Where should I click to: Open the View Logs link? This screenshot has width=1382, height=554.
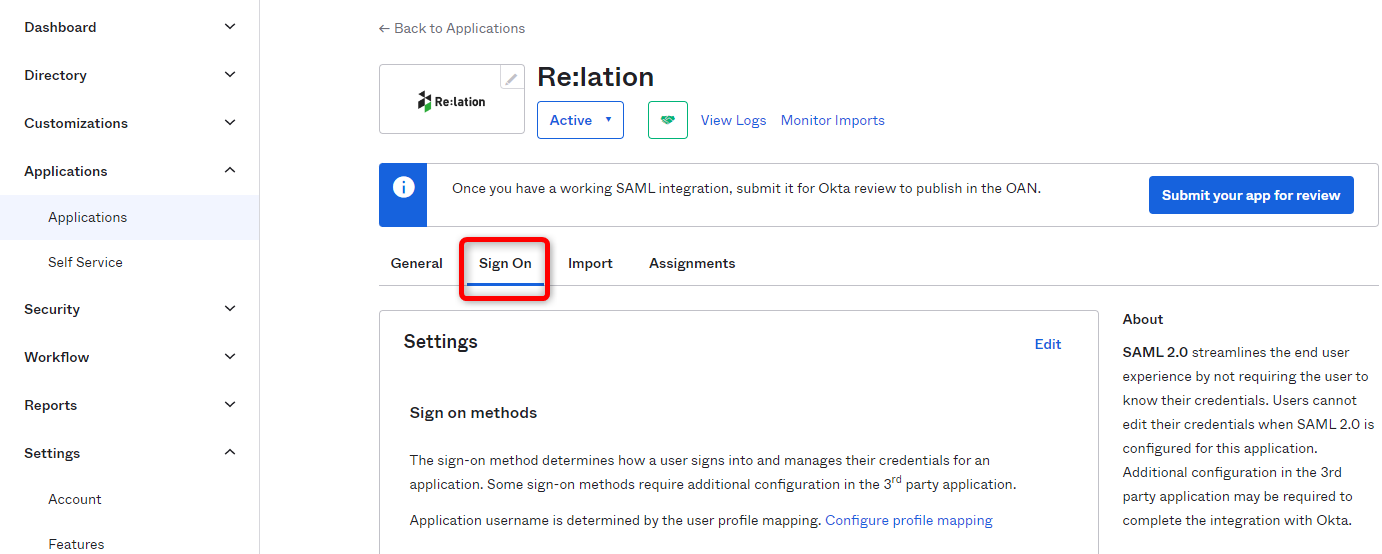click(x=733, y=120)
